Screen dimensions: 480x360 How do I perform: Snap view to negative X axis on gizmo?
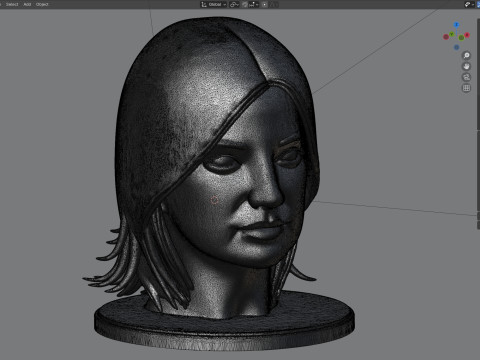446,37
